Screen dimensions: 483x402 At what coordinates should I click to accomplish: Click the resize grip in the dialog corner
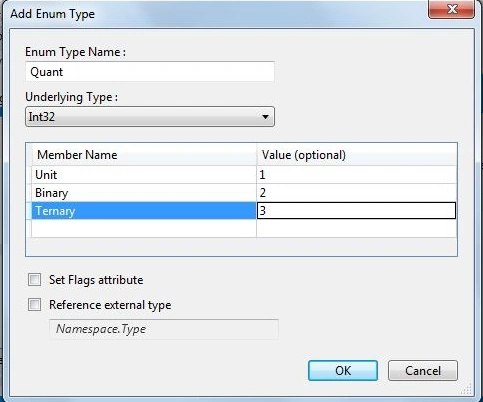468,389
